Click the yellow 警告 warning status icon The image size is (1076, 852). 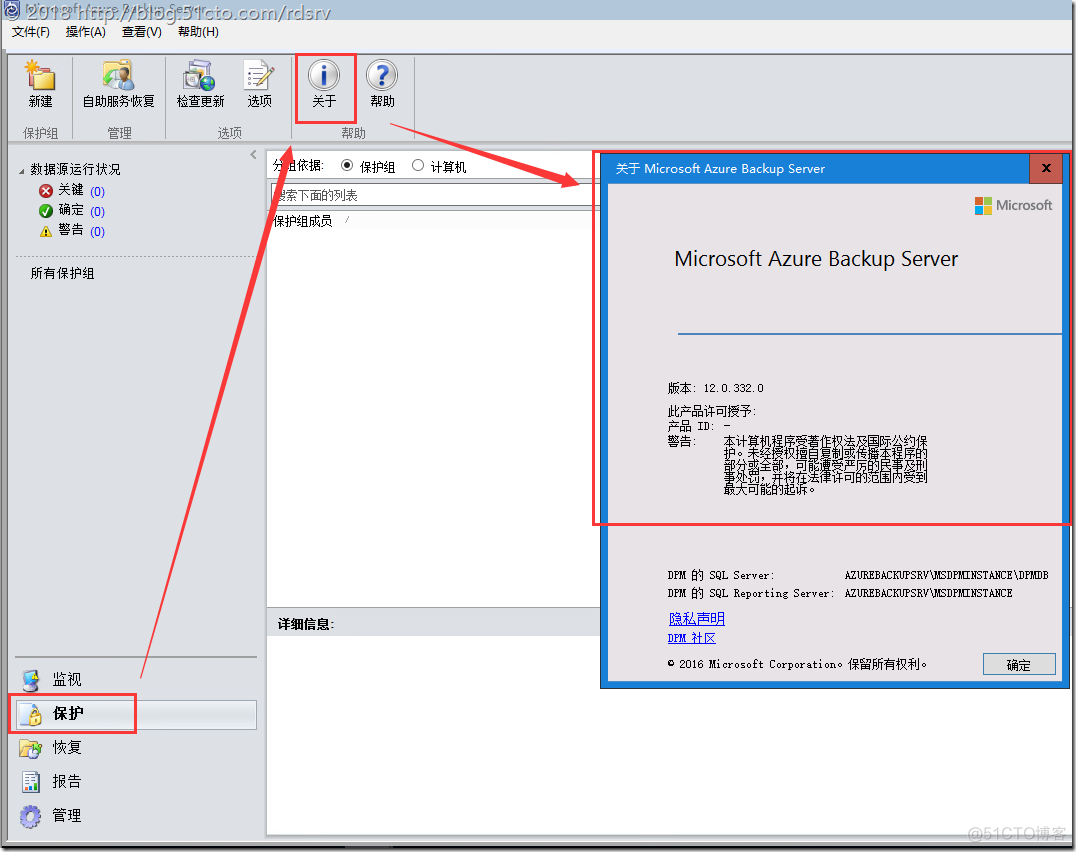pos(46,231)
